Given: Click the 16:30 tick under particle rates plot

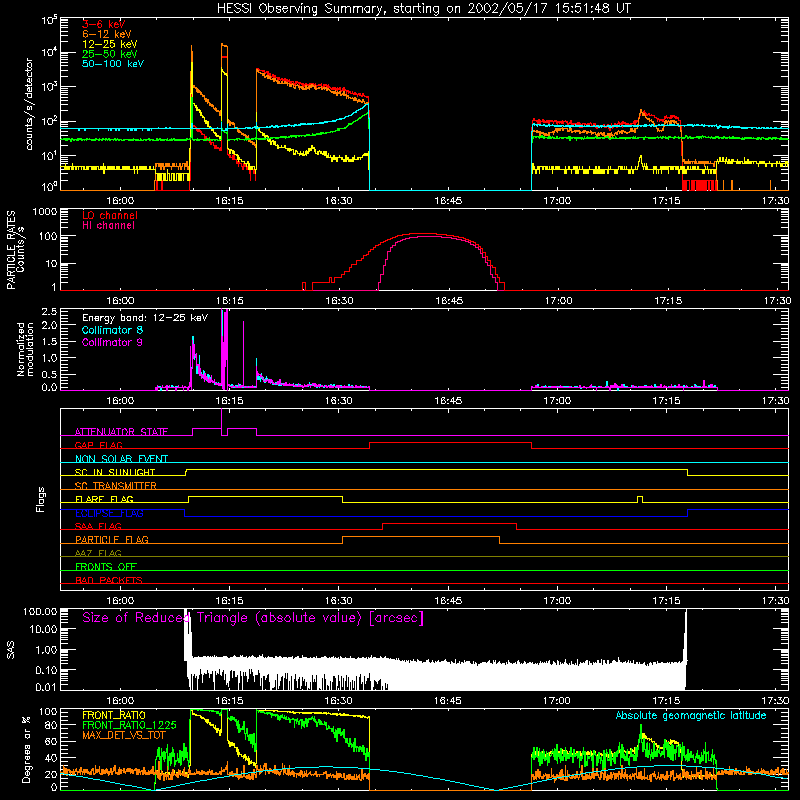Looking at the screenshot, I should pyautogui.click(x=339, y=301).
